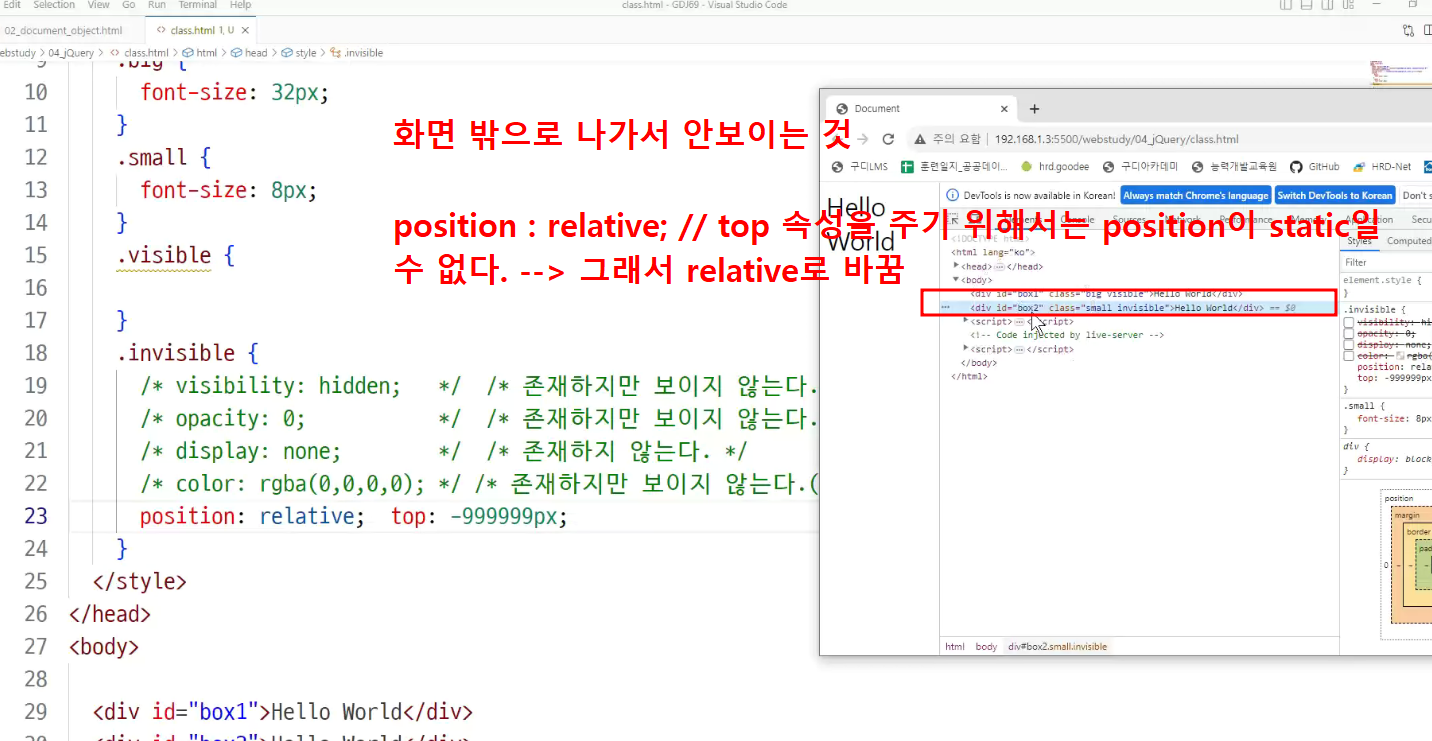The image size is (1432, 741).
Task: Expand the head element in DOM tree
Action: 957,266
